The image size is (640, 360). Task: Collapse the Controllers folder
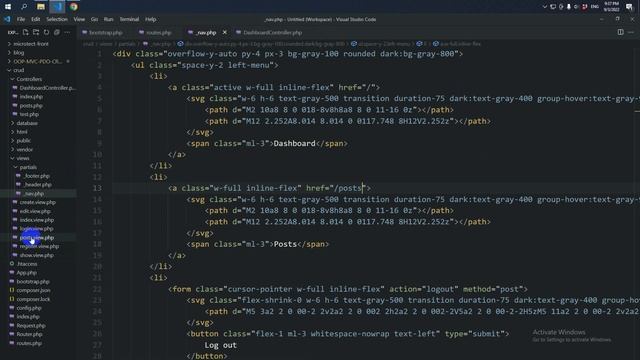(29, 79)
